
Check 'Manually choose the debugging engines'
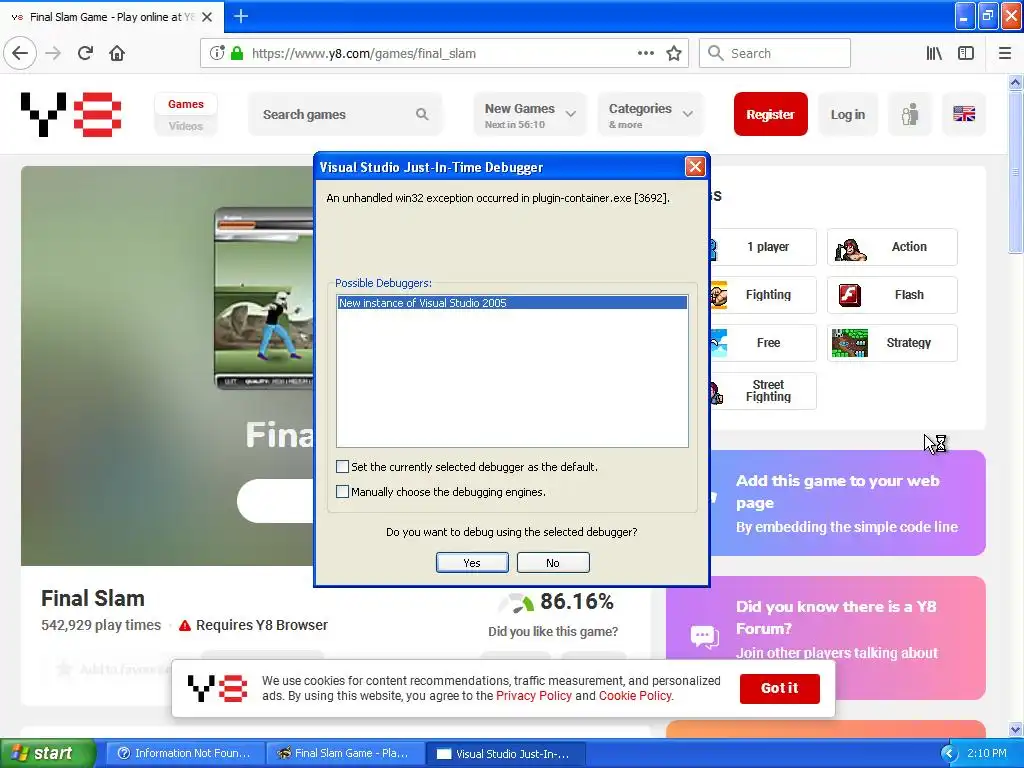[342, 491]
